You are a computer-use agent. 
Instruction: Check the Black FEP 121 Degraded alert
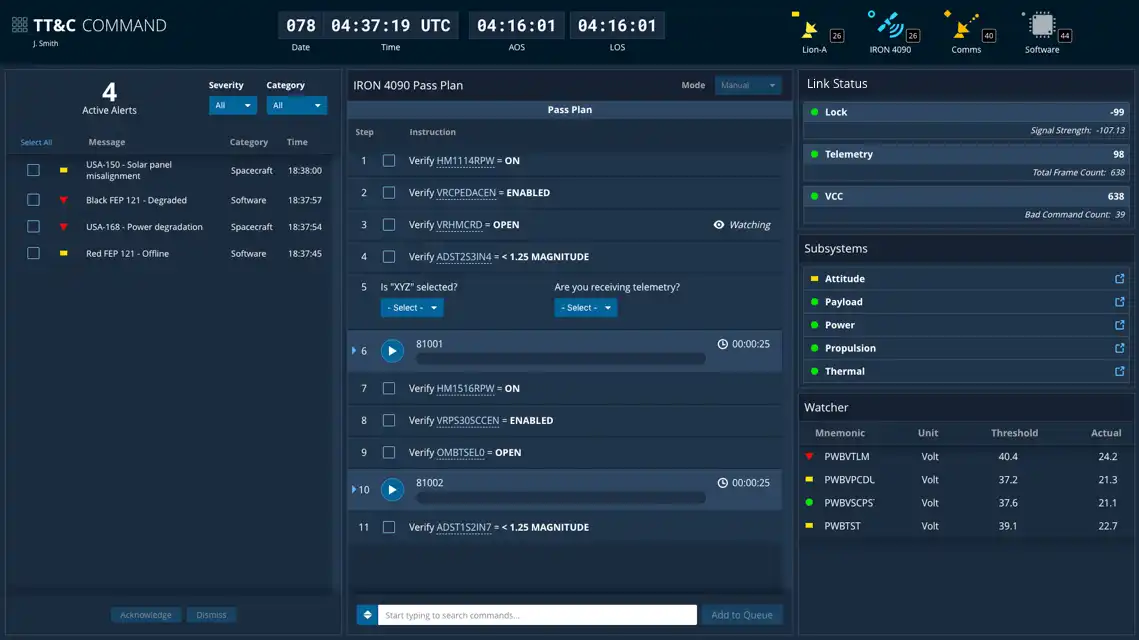pyautogui.click(x=33, y=200)
